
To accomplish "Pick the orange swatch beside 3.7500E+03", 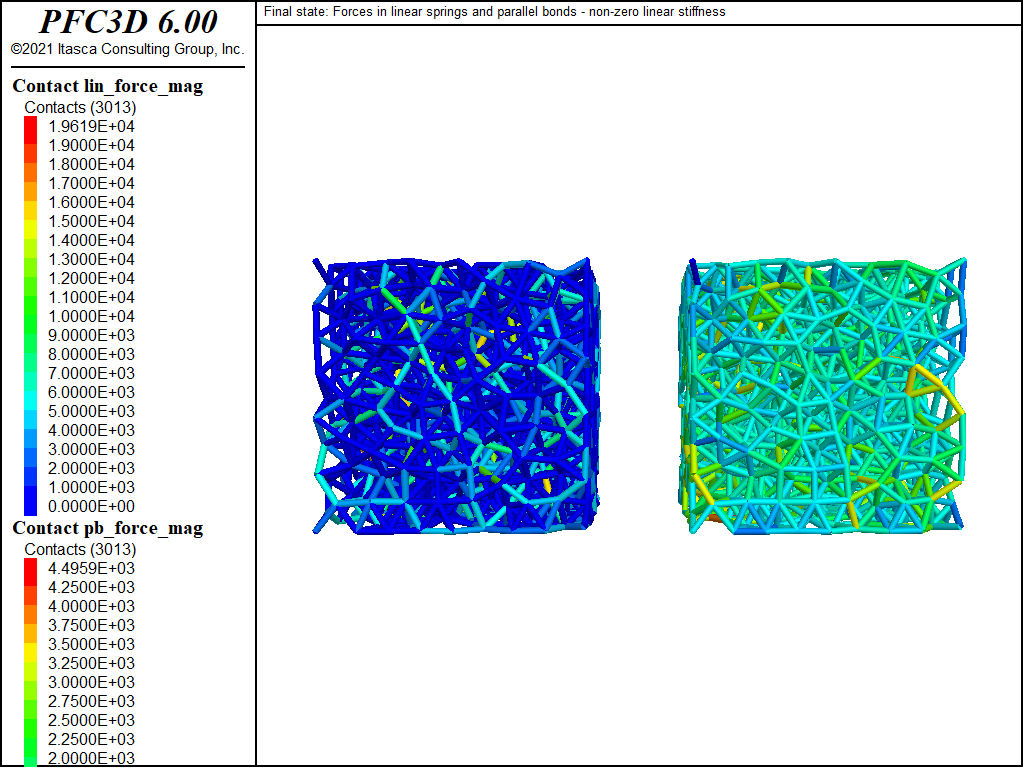I will (x=30, y=625).
